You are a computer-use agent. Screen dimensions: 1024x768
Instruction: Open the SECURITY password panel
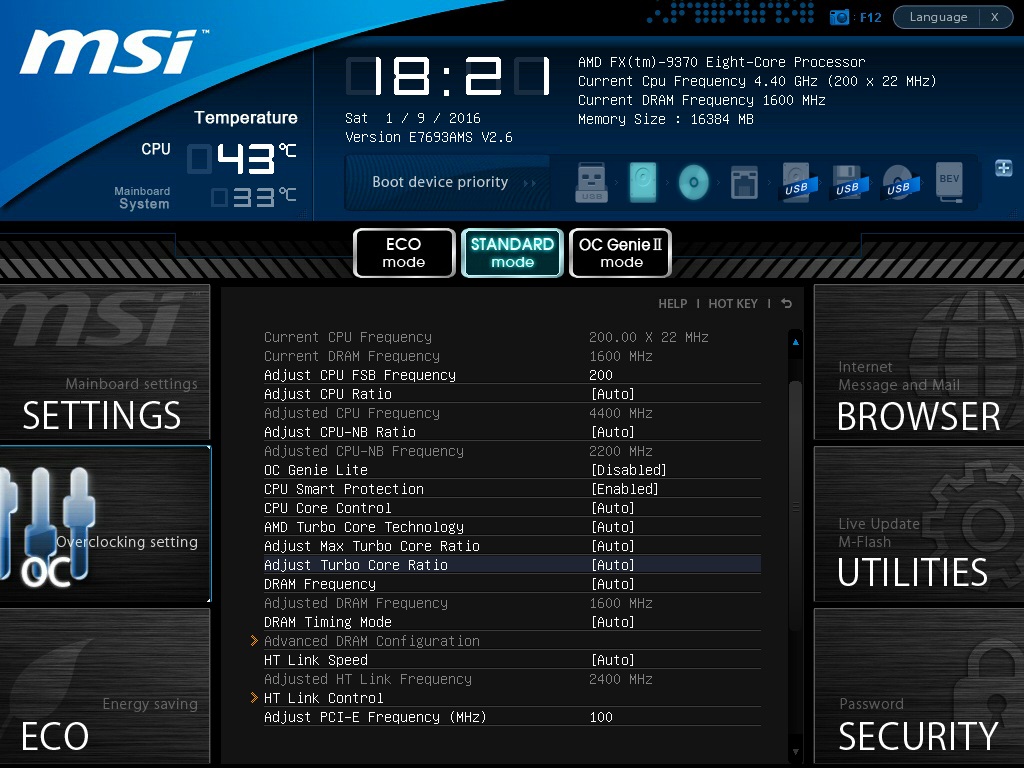919,686
